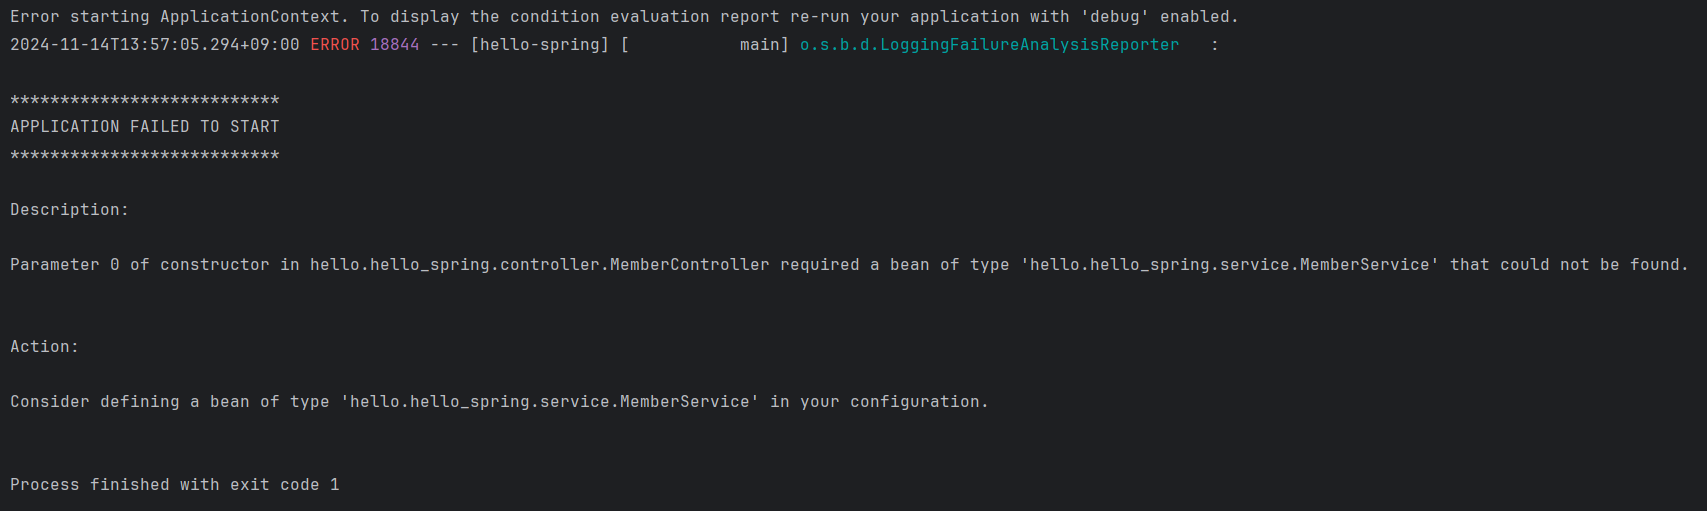The height and width of the screenshot is (511, 1707).
Task: Click the 'main]' thread name in the log line
Action: click(764, 45)
